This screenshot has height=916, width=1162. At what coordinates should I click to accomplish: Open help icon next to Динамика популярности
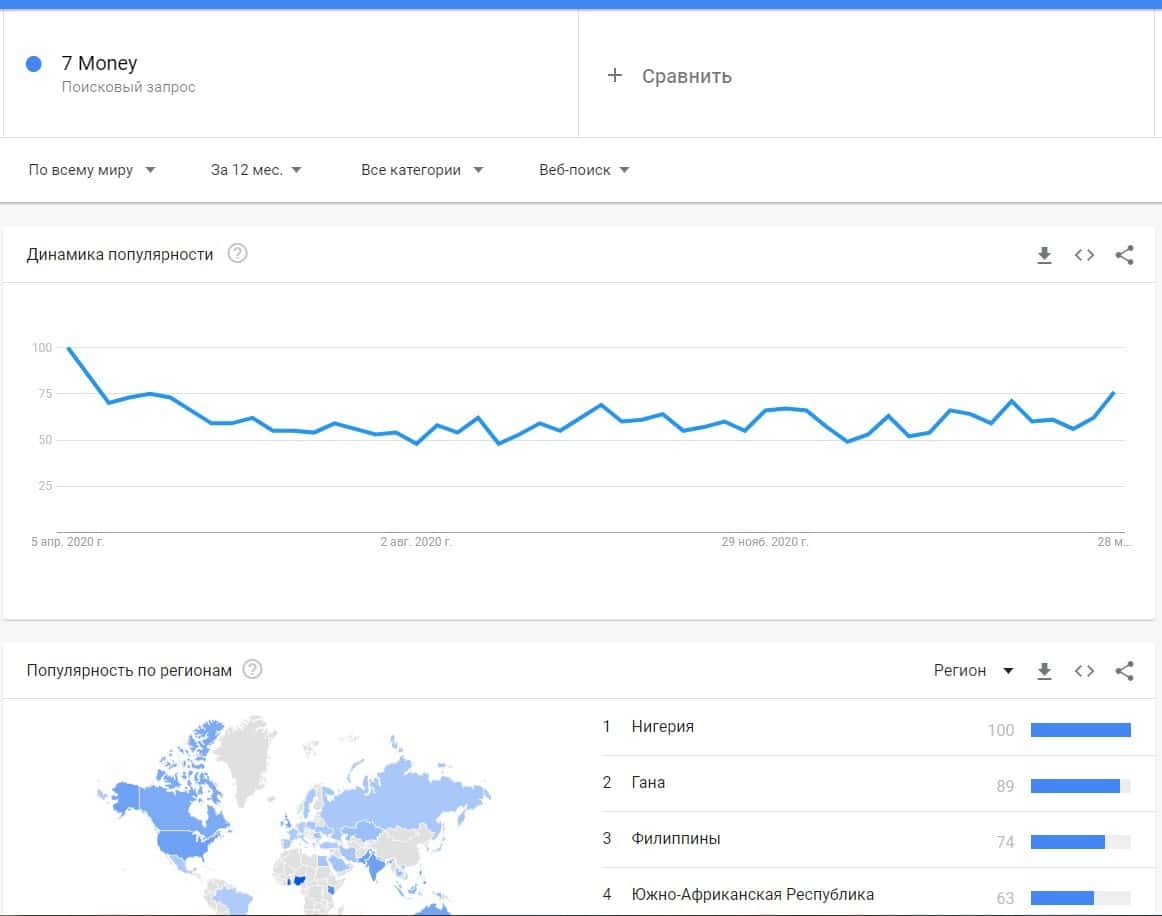point(237,254)
